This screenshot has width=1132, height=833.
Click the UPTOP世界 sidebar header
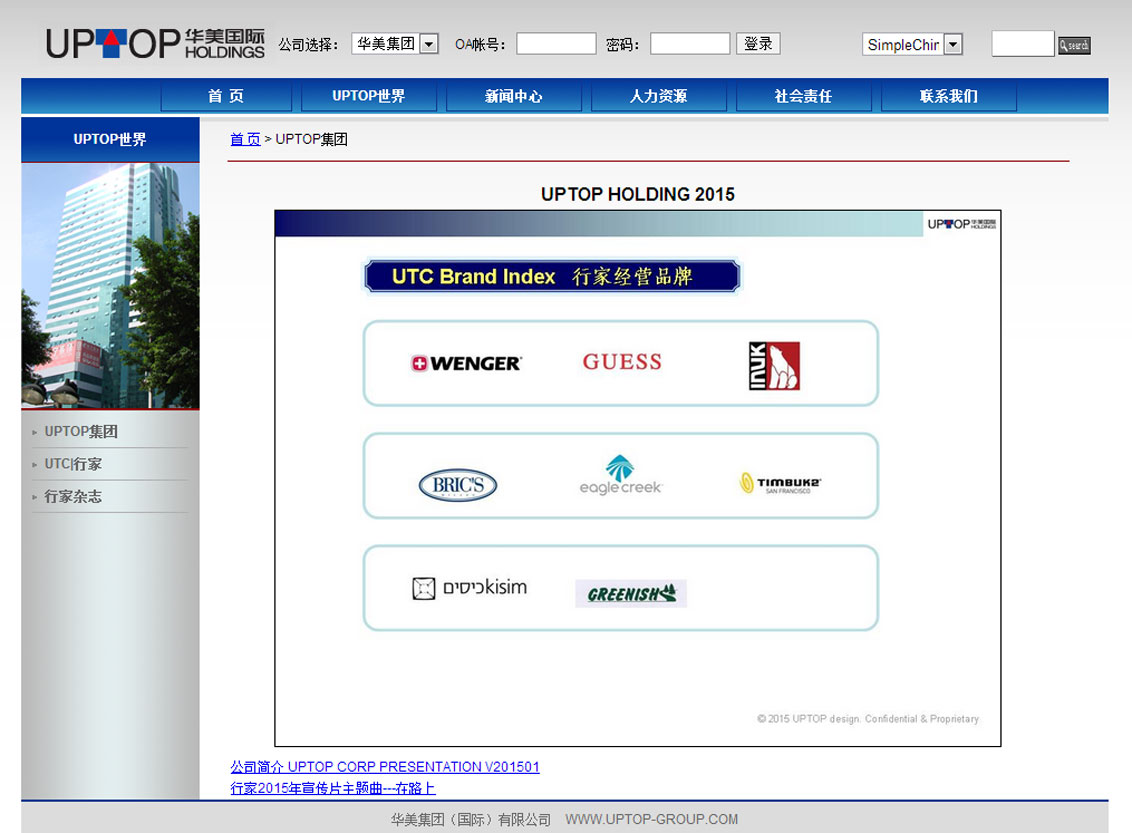click(x=110, y=139)
